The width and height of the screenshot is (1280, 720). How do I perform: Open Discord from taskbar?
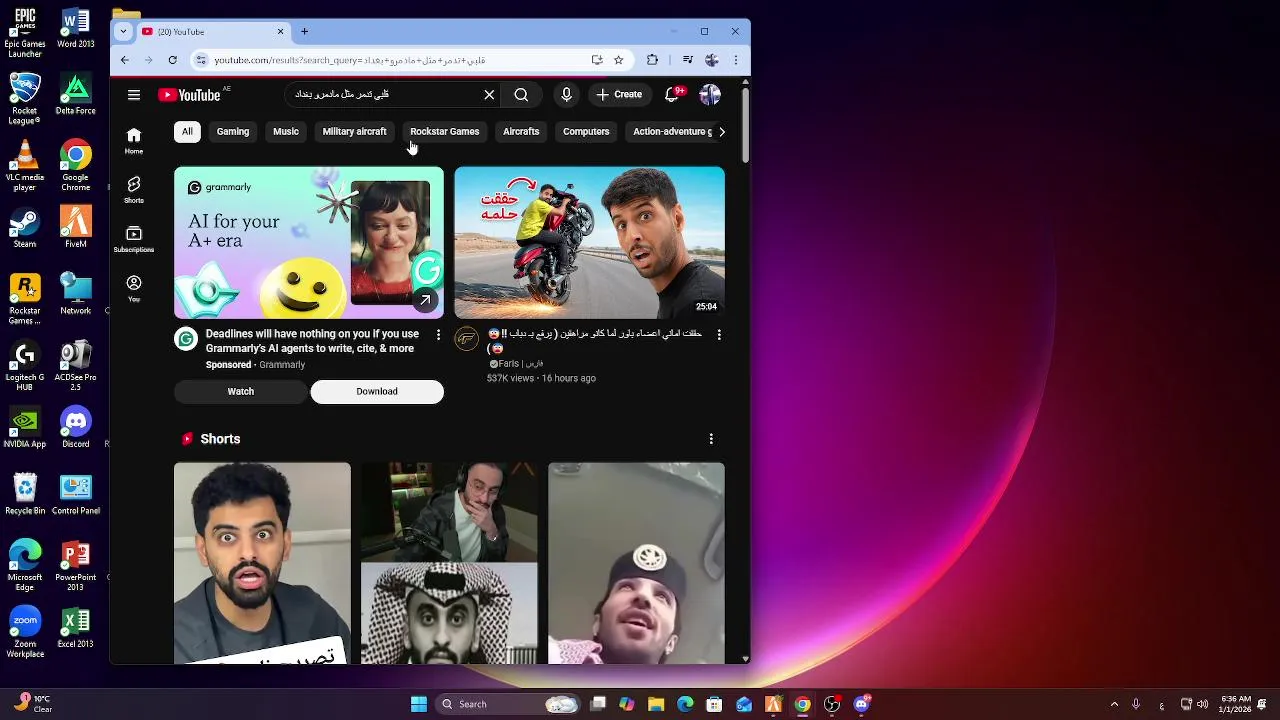(x=861, y=704)
